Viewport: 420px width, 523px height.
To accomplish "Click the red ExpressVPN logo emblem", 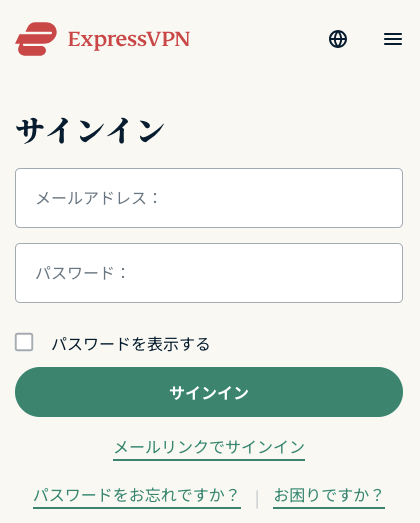I will pos(36,39).
